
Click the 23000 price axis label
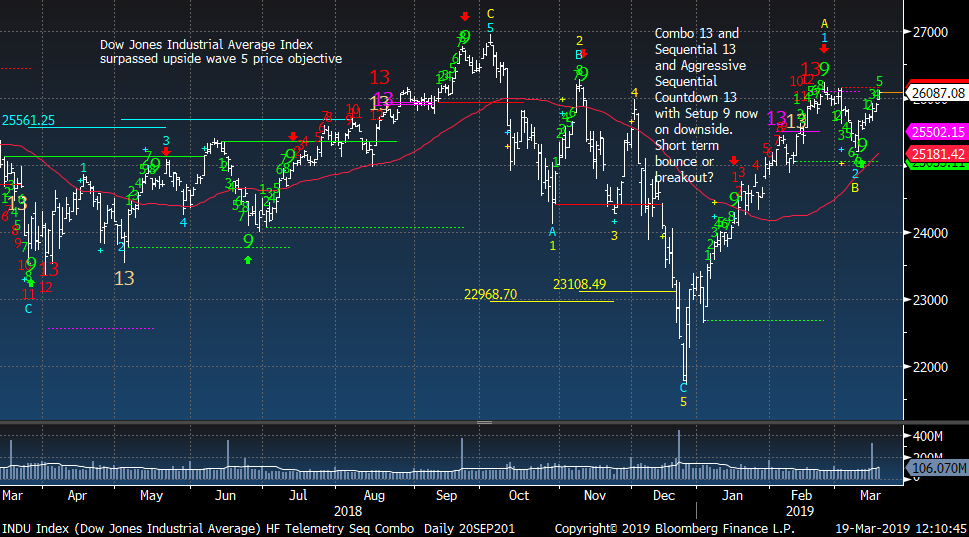(x=930, y=300)
